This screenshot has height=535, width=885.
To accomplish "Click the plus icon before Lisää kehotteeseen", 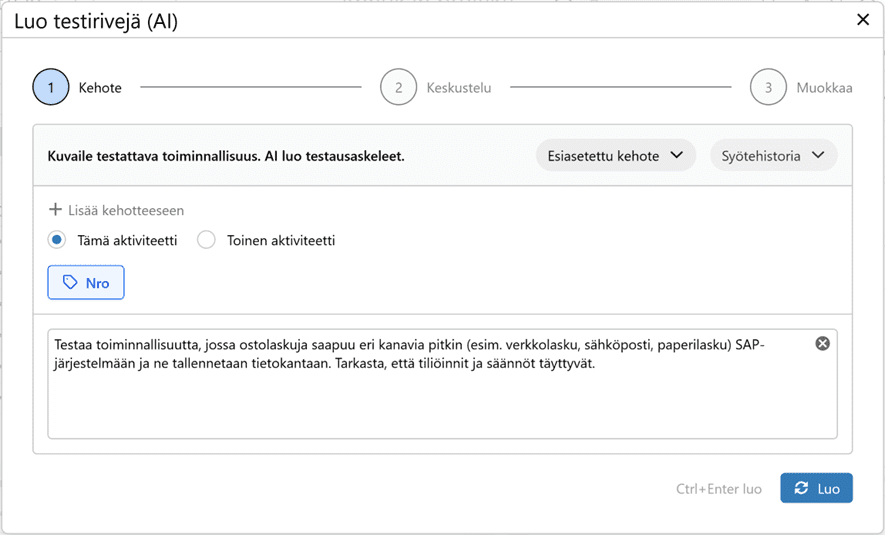I will [x=56, y=210].
